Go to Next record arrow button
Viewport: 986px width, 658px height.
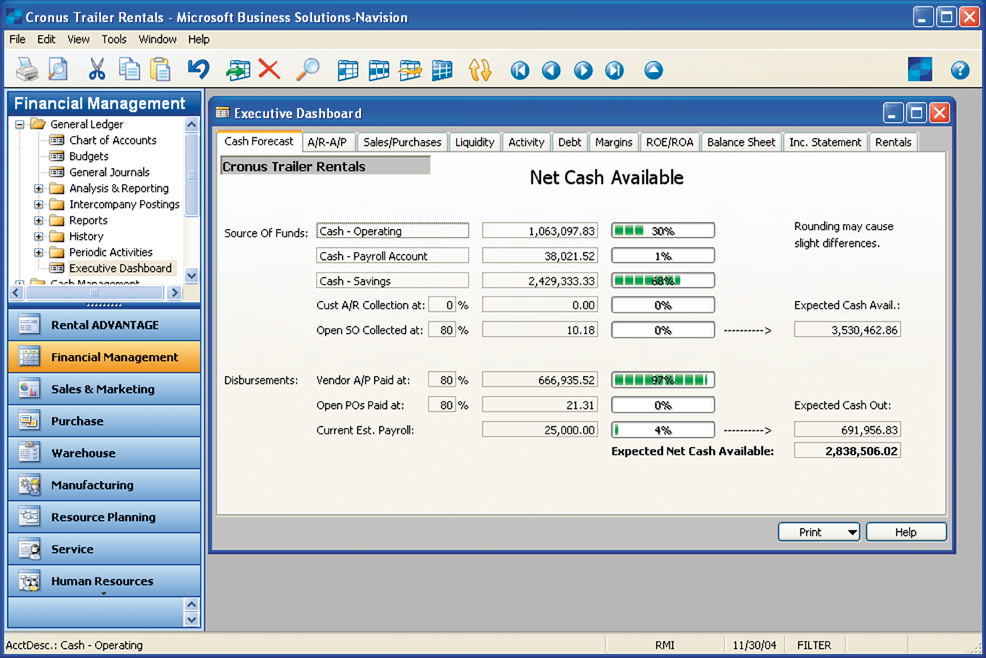[x=583, y=70]
